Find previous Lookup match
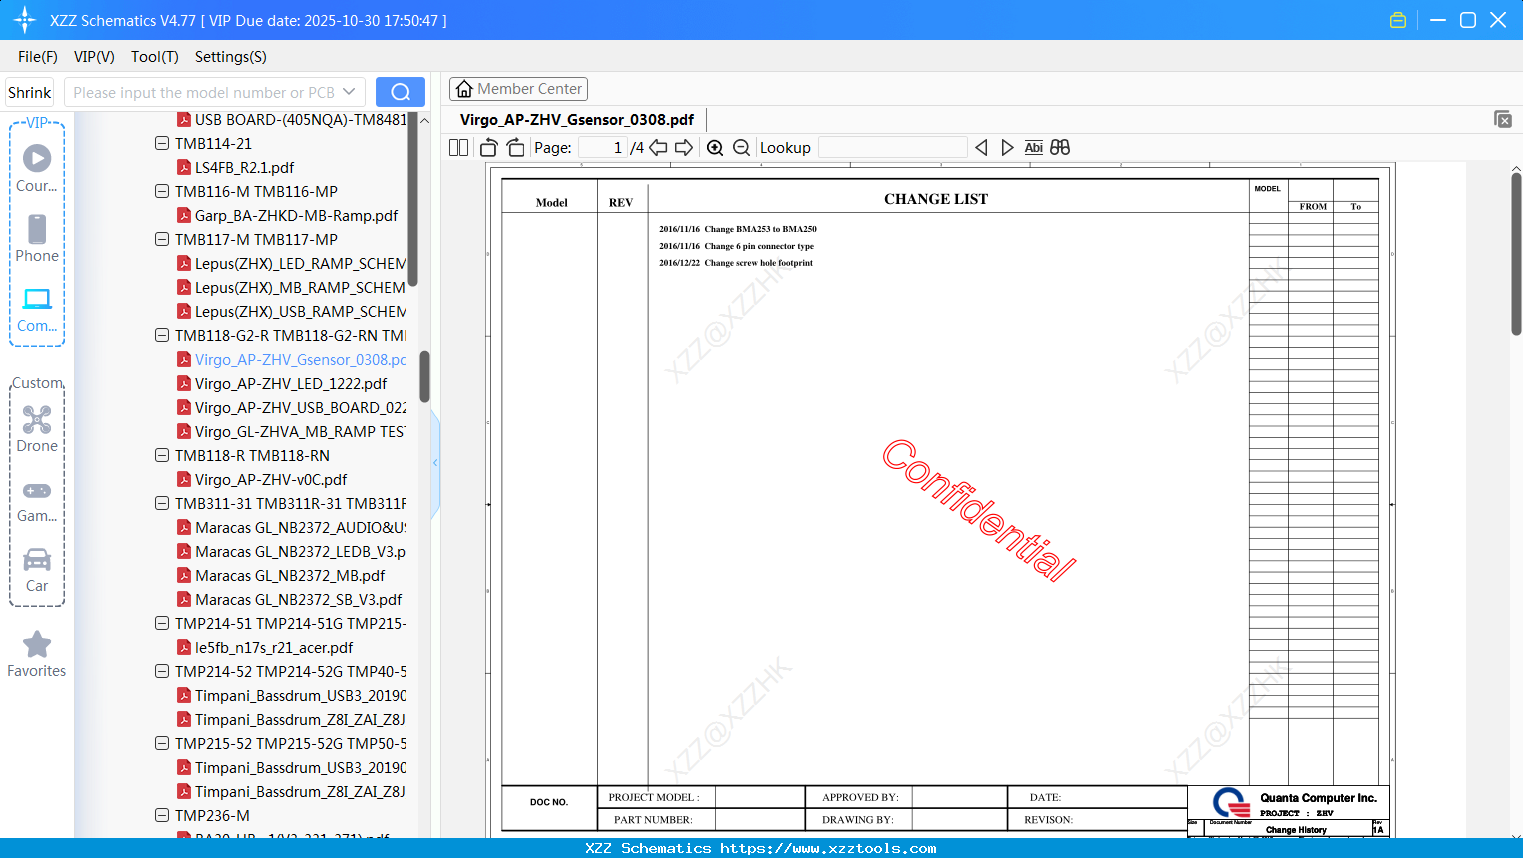Image resolution: width=1523 pixels, height=858 pixels. coord(981,148)
